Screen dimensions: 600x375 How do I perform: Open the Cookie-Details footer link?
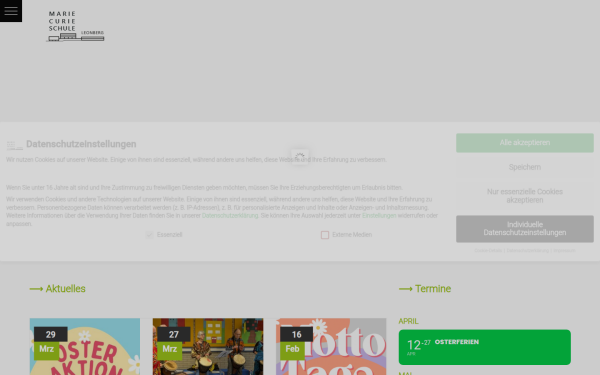488,251
